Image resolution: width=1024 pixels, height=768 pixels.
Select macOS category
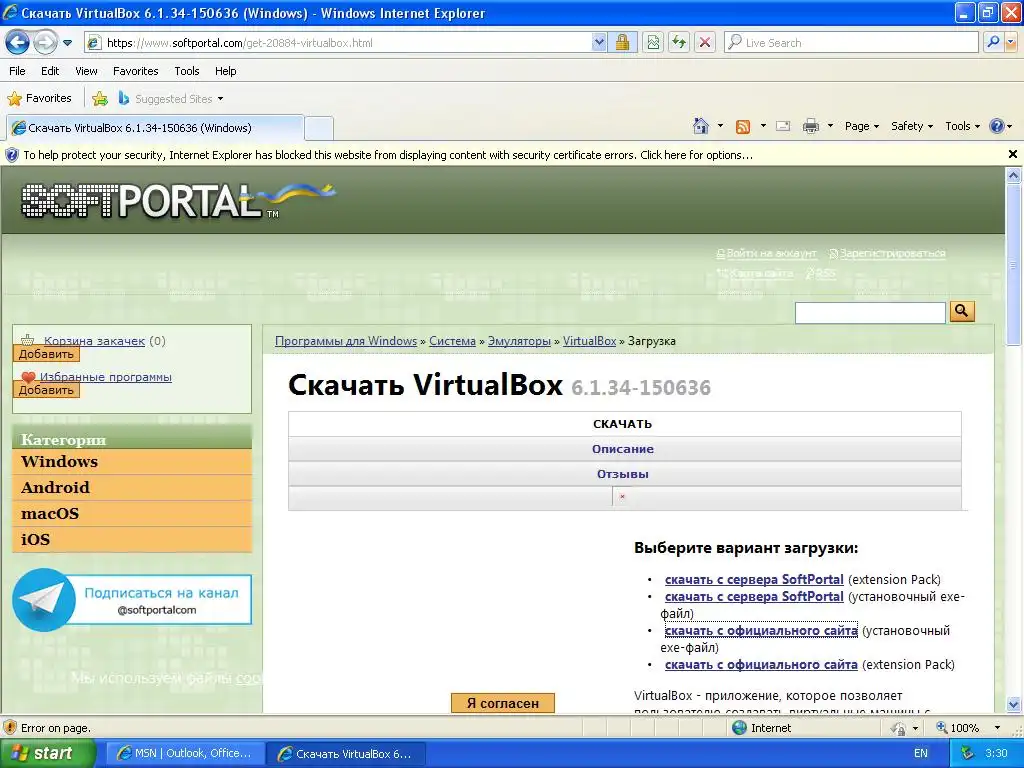click(132, 514)
